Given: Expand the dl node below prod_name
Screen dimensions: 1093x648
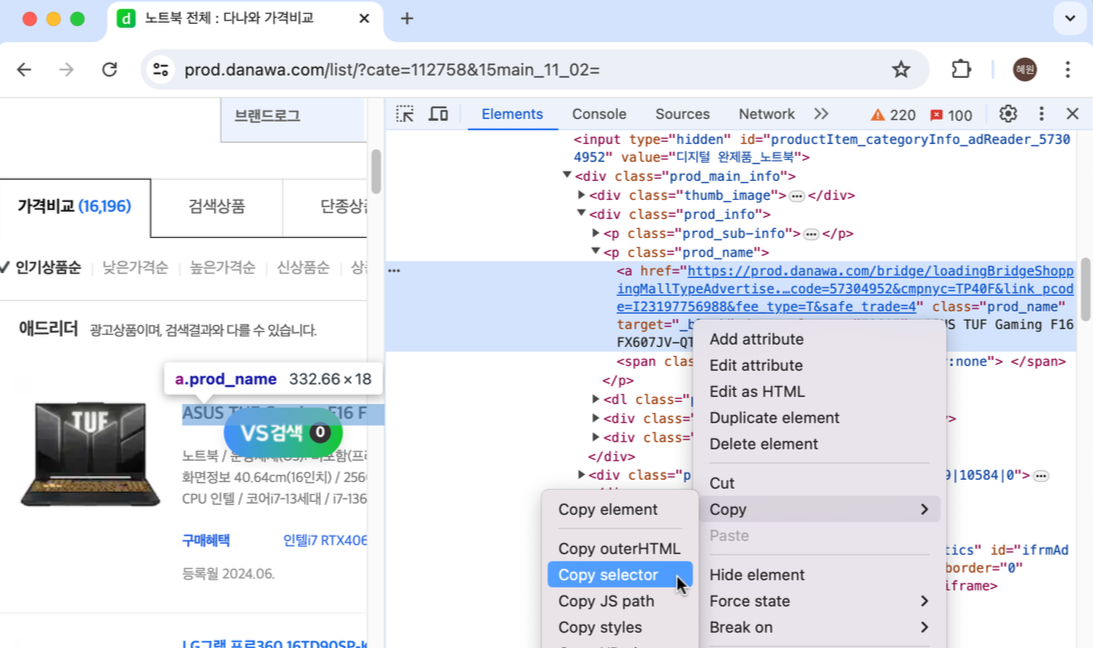Looking at the screenshot, I should [595, 399].
